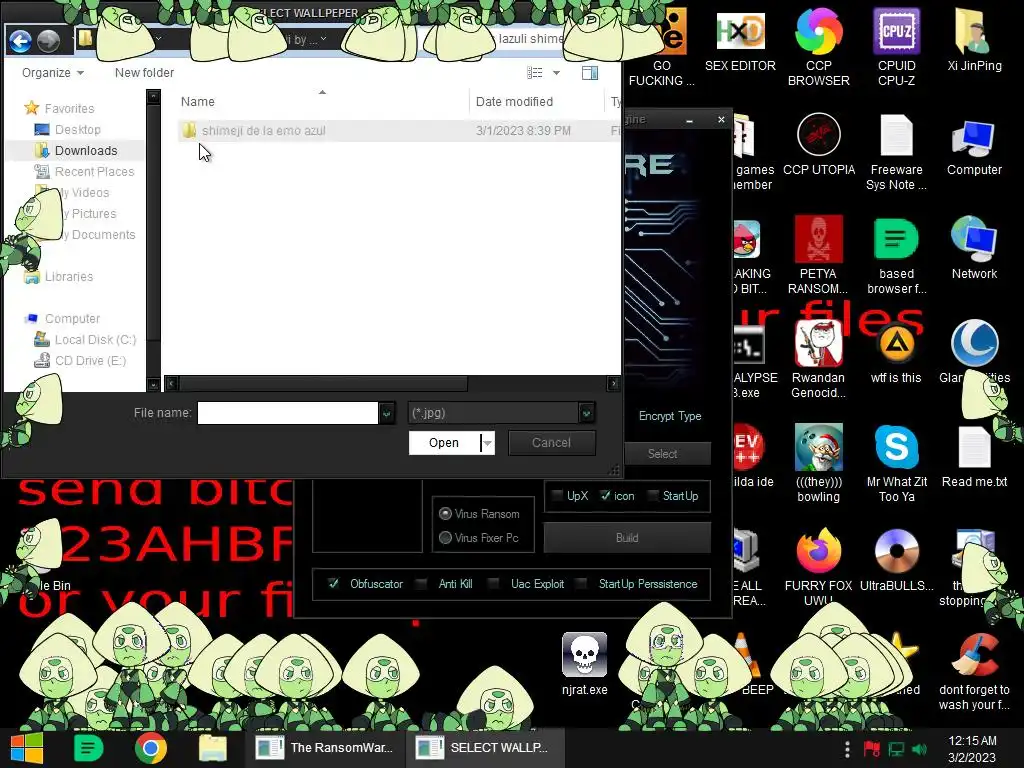Select the Virus Fixer Pc radio button
Viewport: 1024px width, 768px height.
click(445, 537)
